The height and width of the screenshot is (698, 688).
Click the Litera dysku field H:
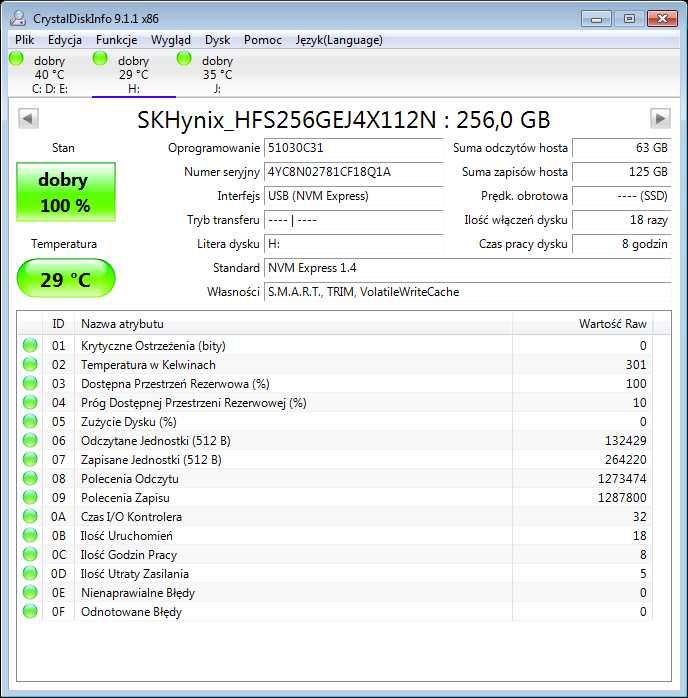point(354,244)
